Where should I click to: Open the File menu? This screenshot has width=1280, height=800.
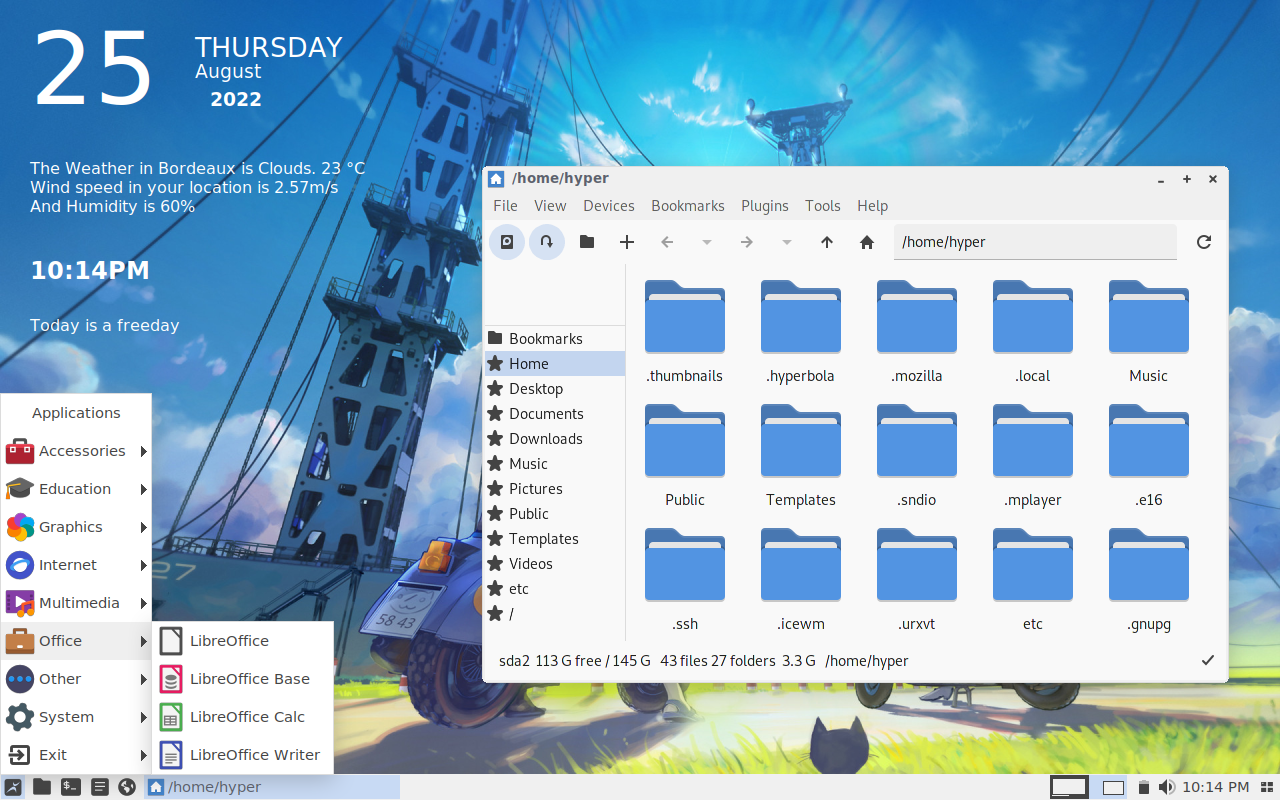coord(506,206)
